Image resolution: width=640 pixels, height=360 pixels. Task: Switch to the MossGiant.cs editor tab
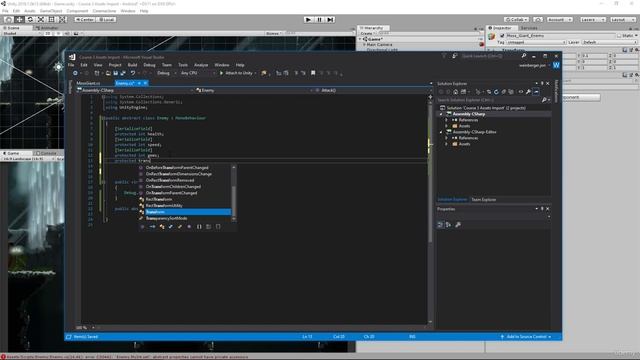[x=89, y=83]
